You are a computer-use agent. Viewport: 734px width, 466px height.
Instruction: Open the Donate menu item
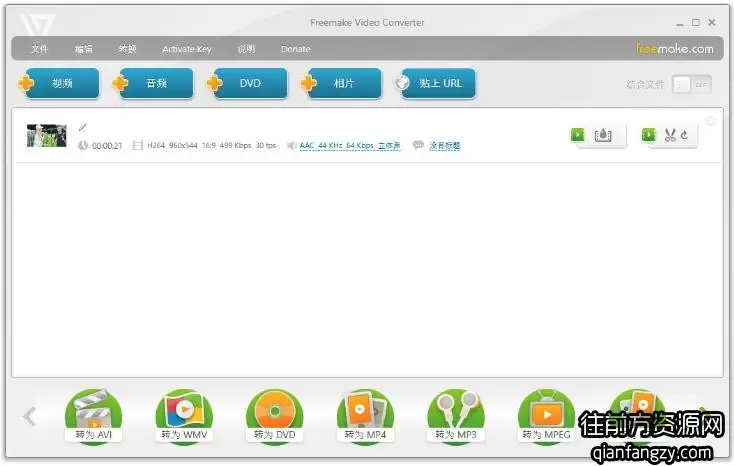(x=295, y=49)
